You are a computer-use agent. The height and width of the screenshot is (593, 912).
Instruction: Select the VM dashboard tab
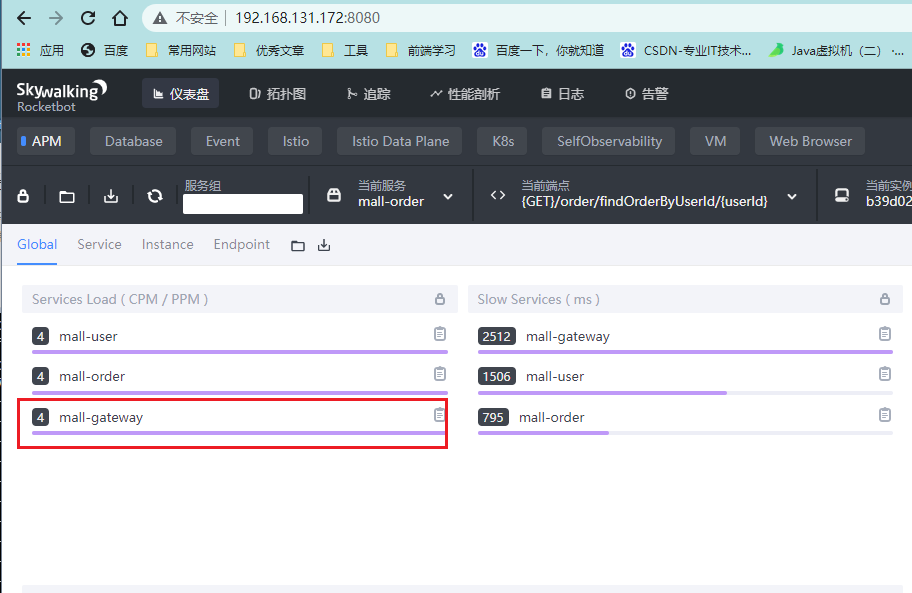[x=715, y=141]
